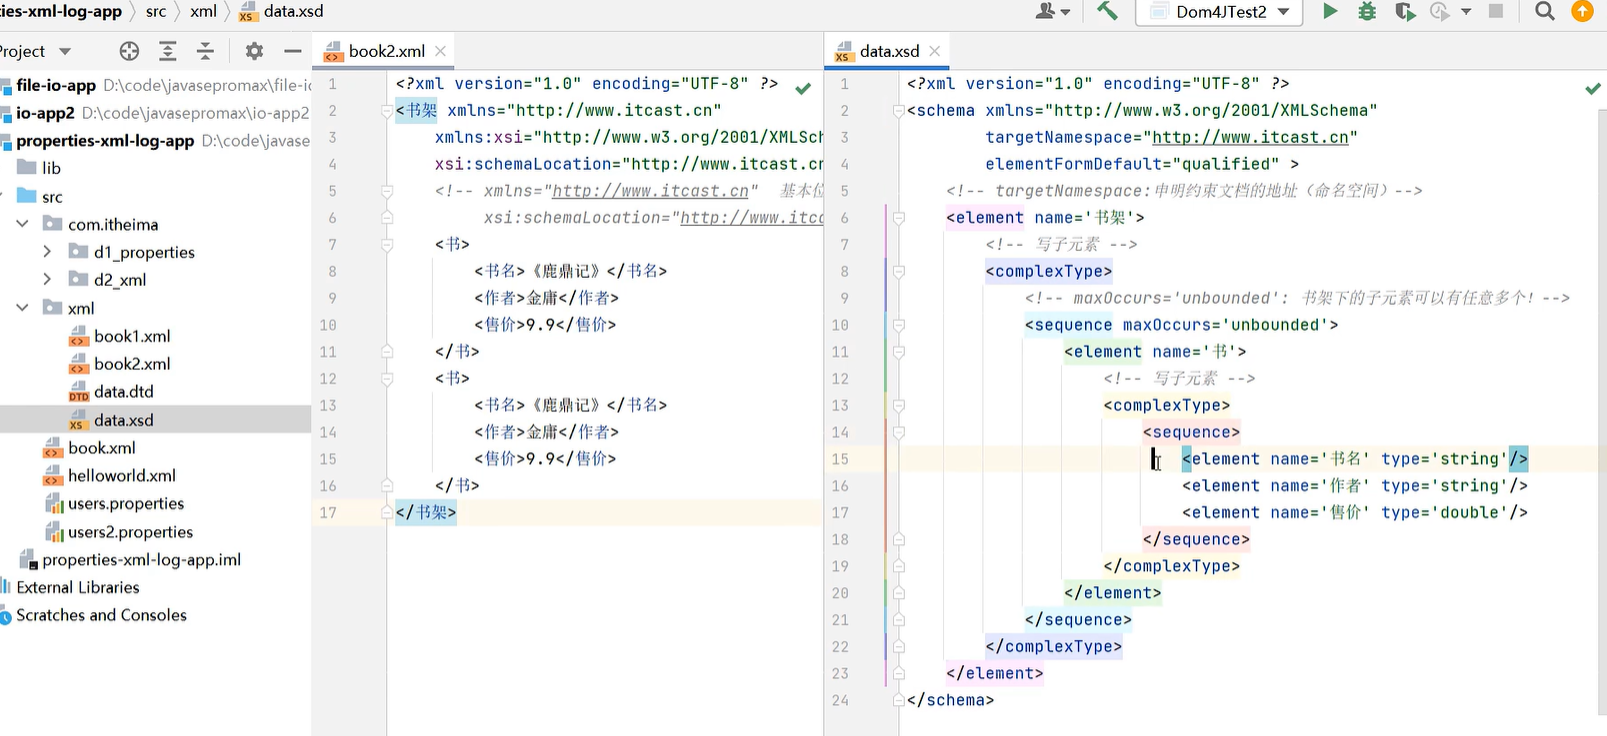Collapse the xml folder node
This screenshot has width=1607, height=736.
click(x=22, y=308)
